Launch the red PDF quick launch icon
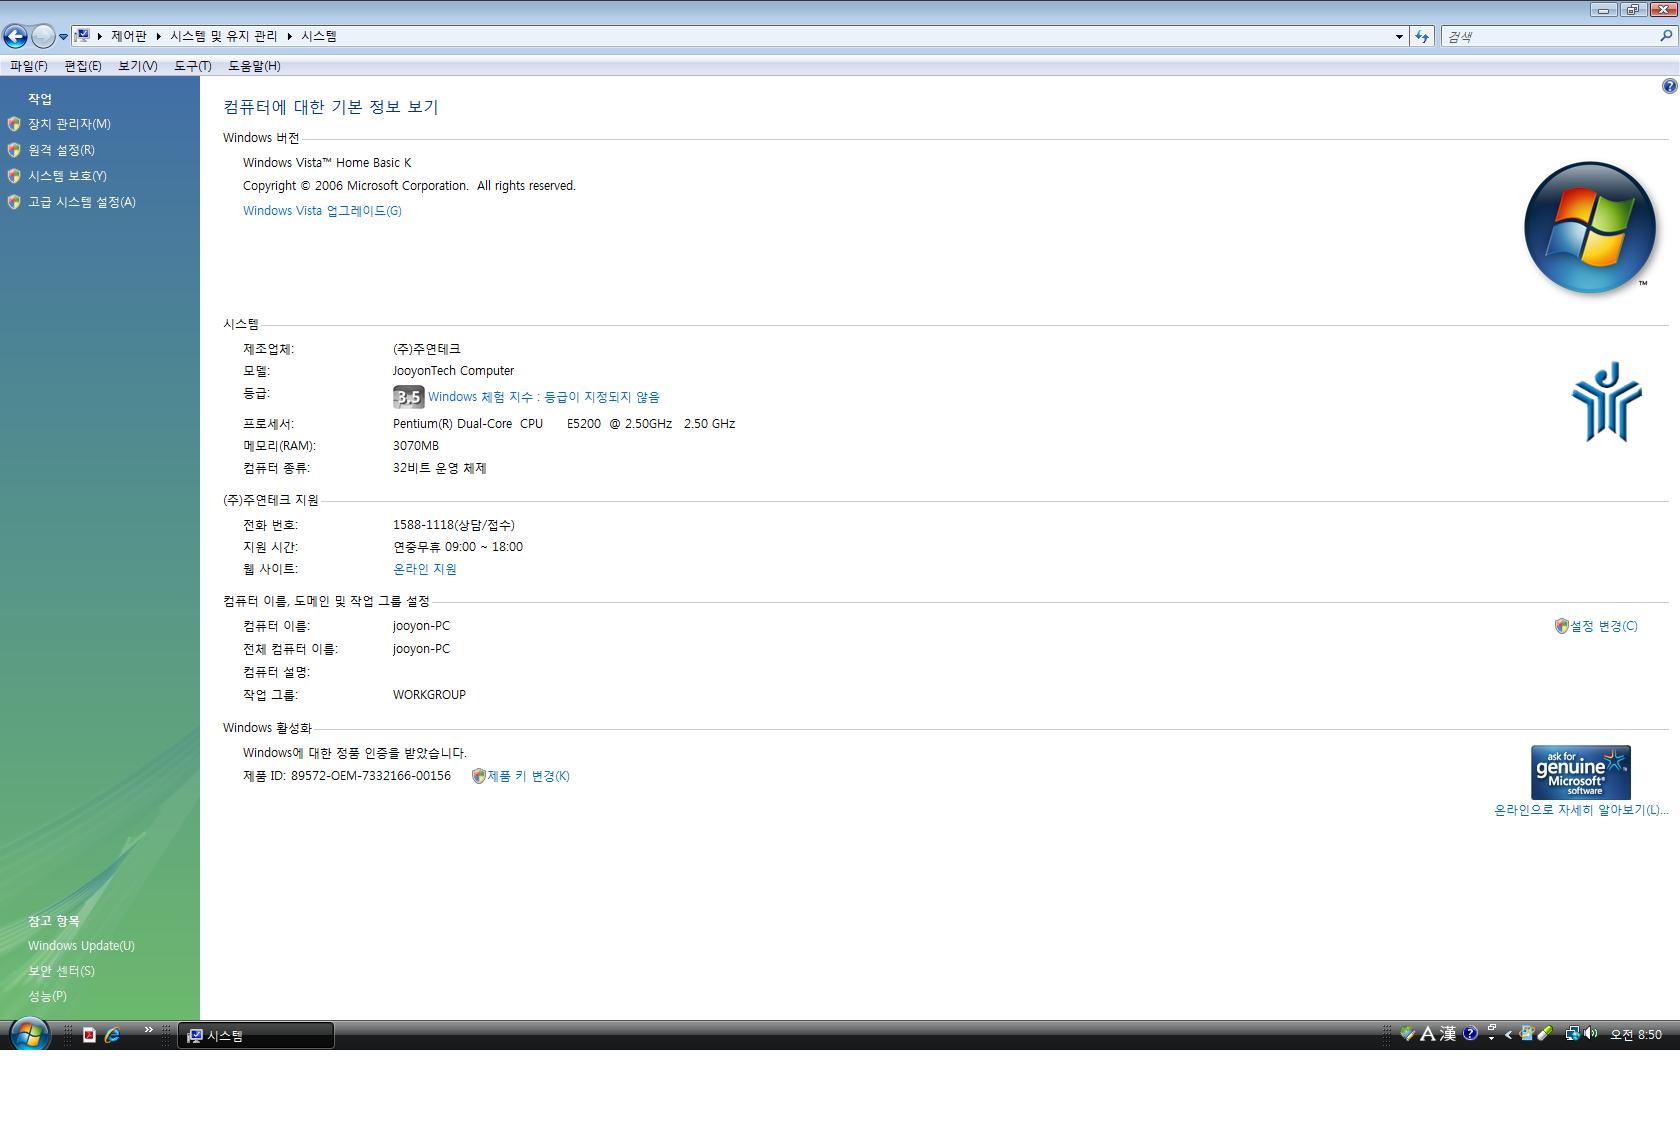Screen dimensions: 1680x1126 [x=89, y=1035]
